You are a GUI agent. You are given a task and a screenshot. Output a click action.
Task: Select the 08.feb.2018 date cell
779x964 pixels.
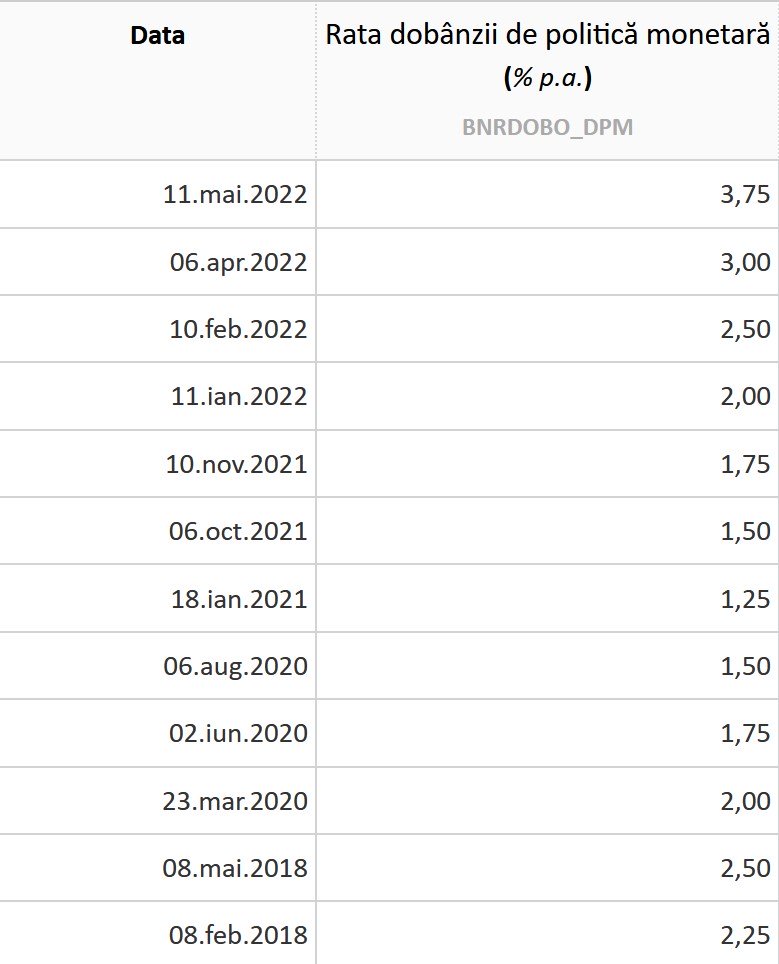[238, 935]
